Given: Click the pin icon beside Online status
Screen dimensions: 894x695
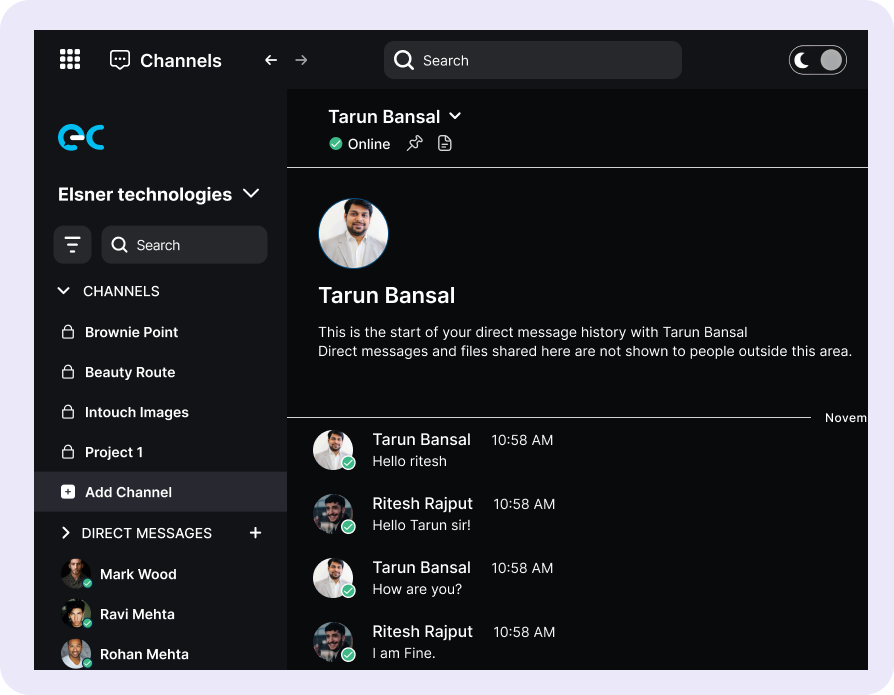Looking at the screenshot, I should (415, 144).
